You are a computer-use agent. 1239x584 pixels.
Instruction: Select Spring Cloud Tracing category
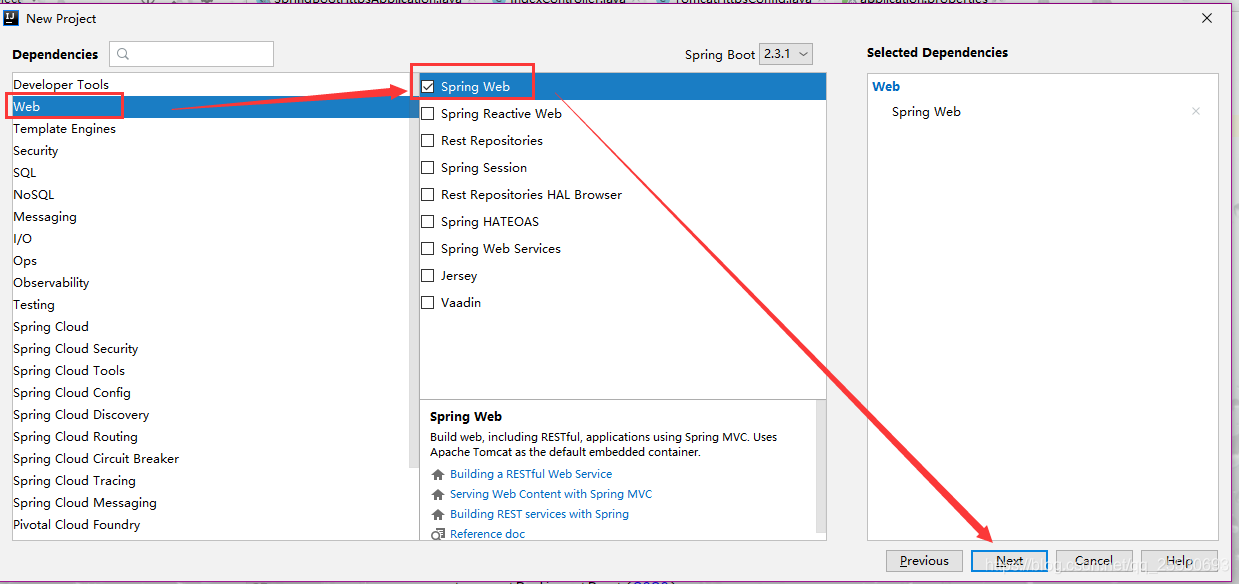coord(210,481)
